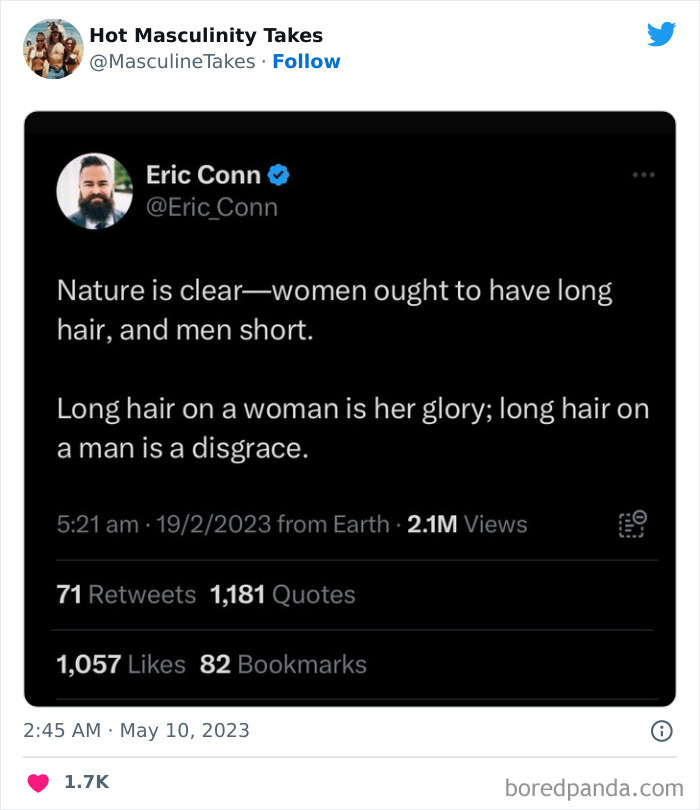
Task: Follow the Hot Masculinity Takes account
Action: tap(307, 61)
